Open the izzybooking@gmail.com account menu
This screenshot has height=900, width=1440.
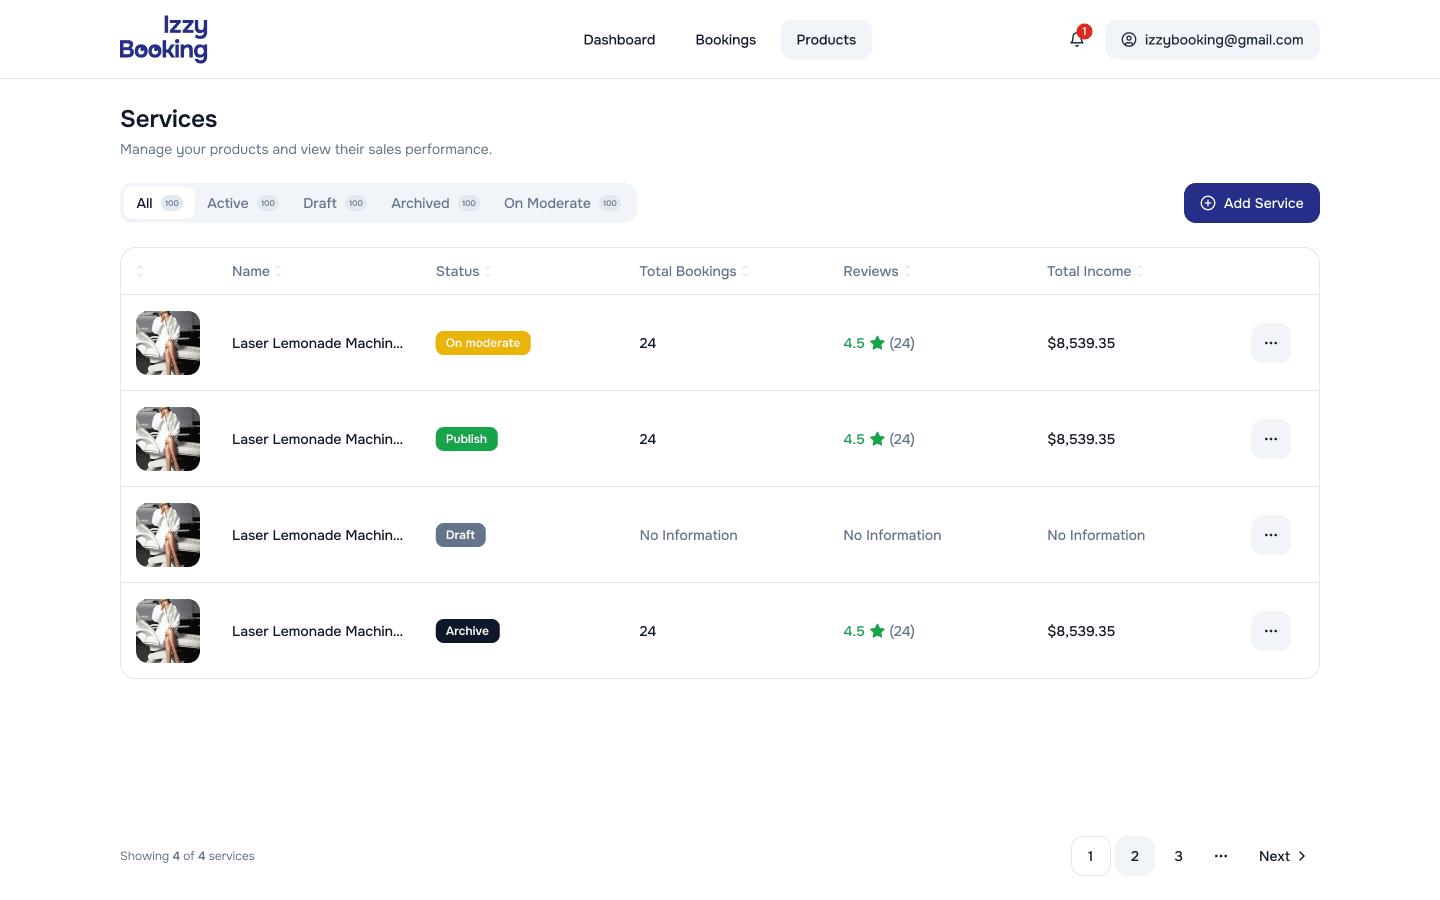point(1212,40)
